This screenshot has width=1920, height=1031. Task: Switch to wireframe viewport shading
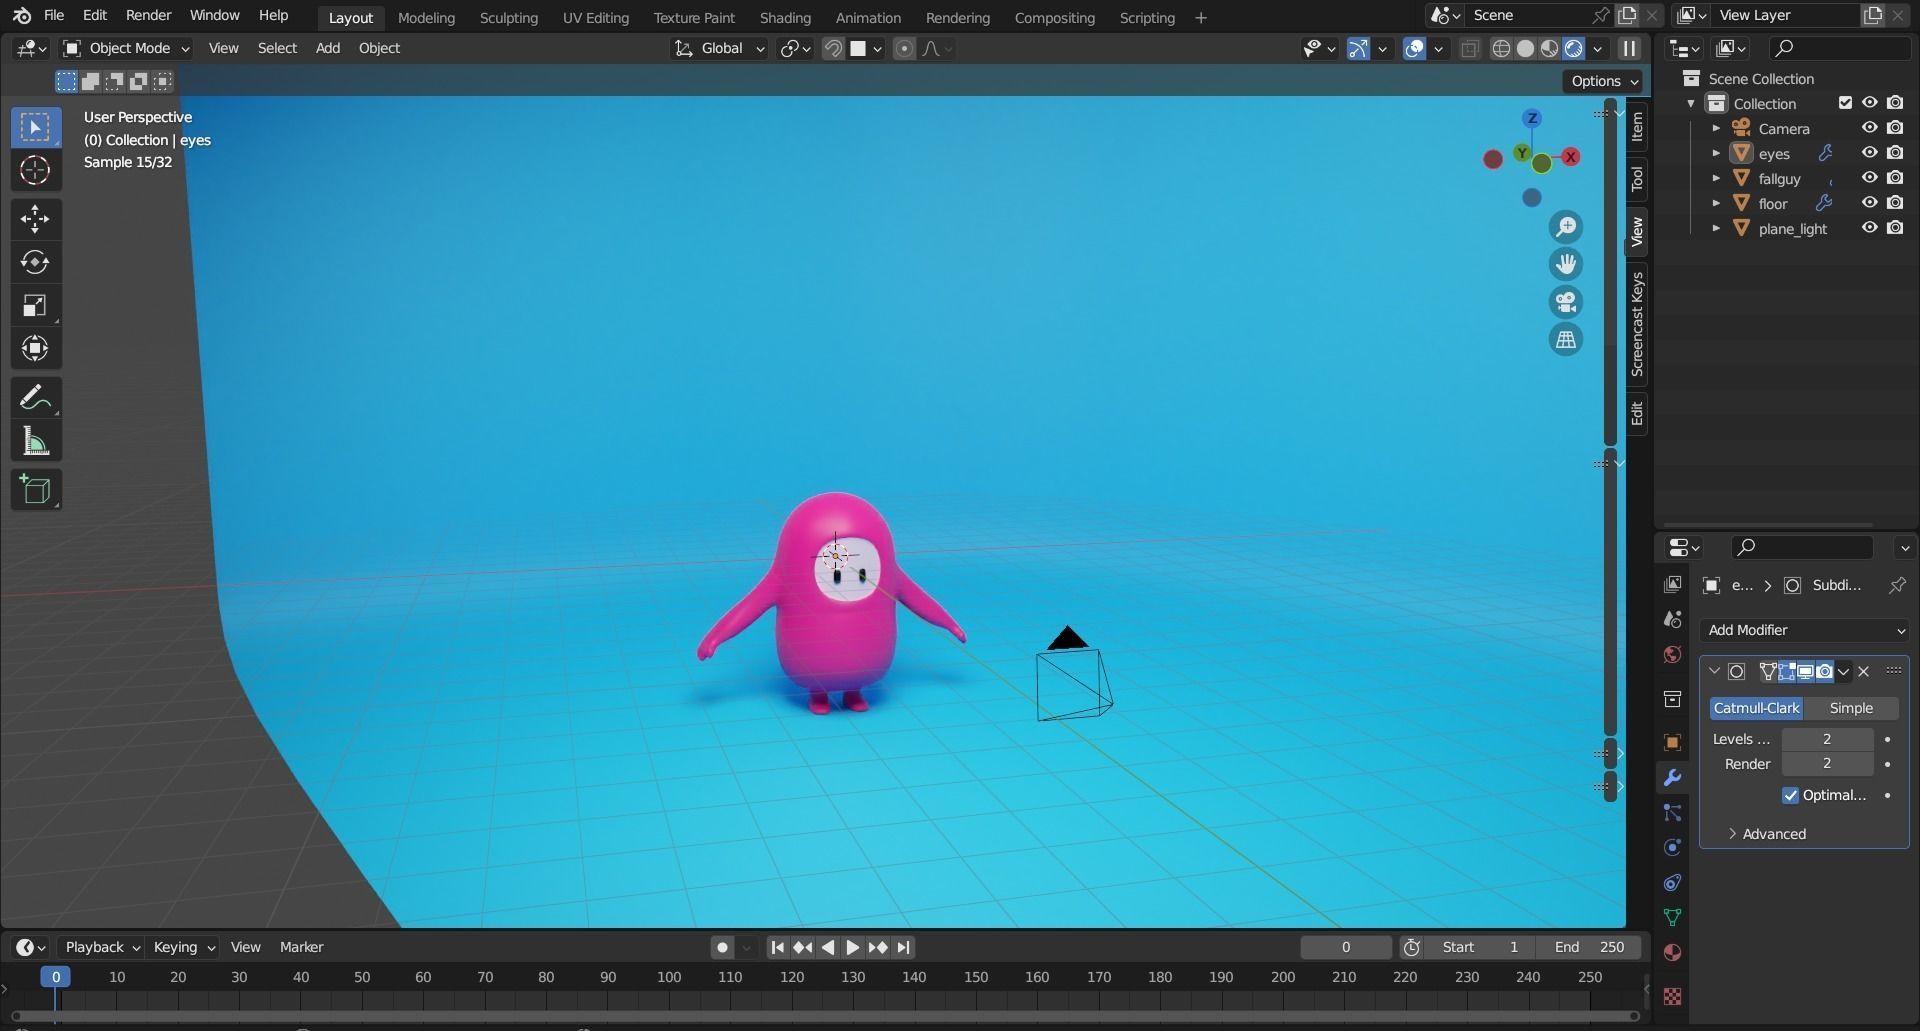pyautogui.click(x=1501, y=48)
